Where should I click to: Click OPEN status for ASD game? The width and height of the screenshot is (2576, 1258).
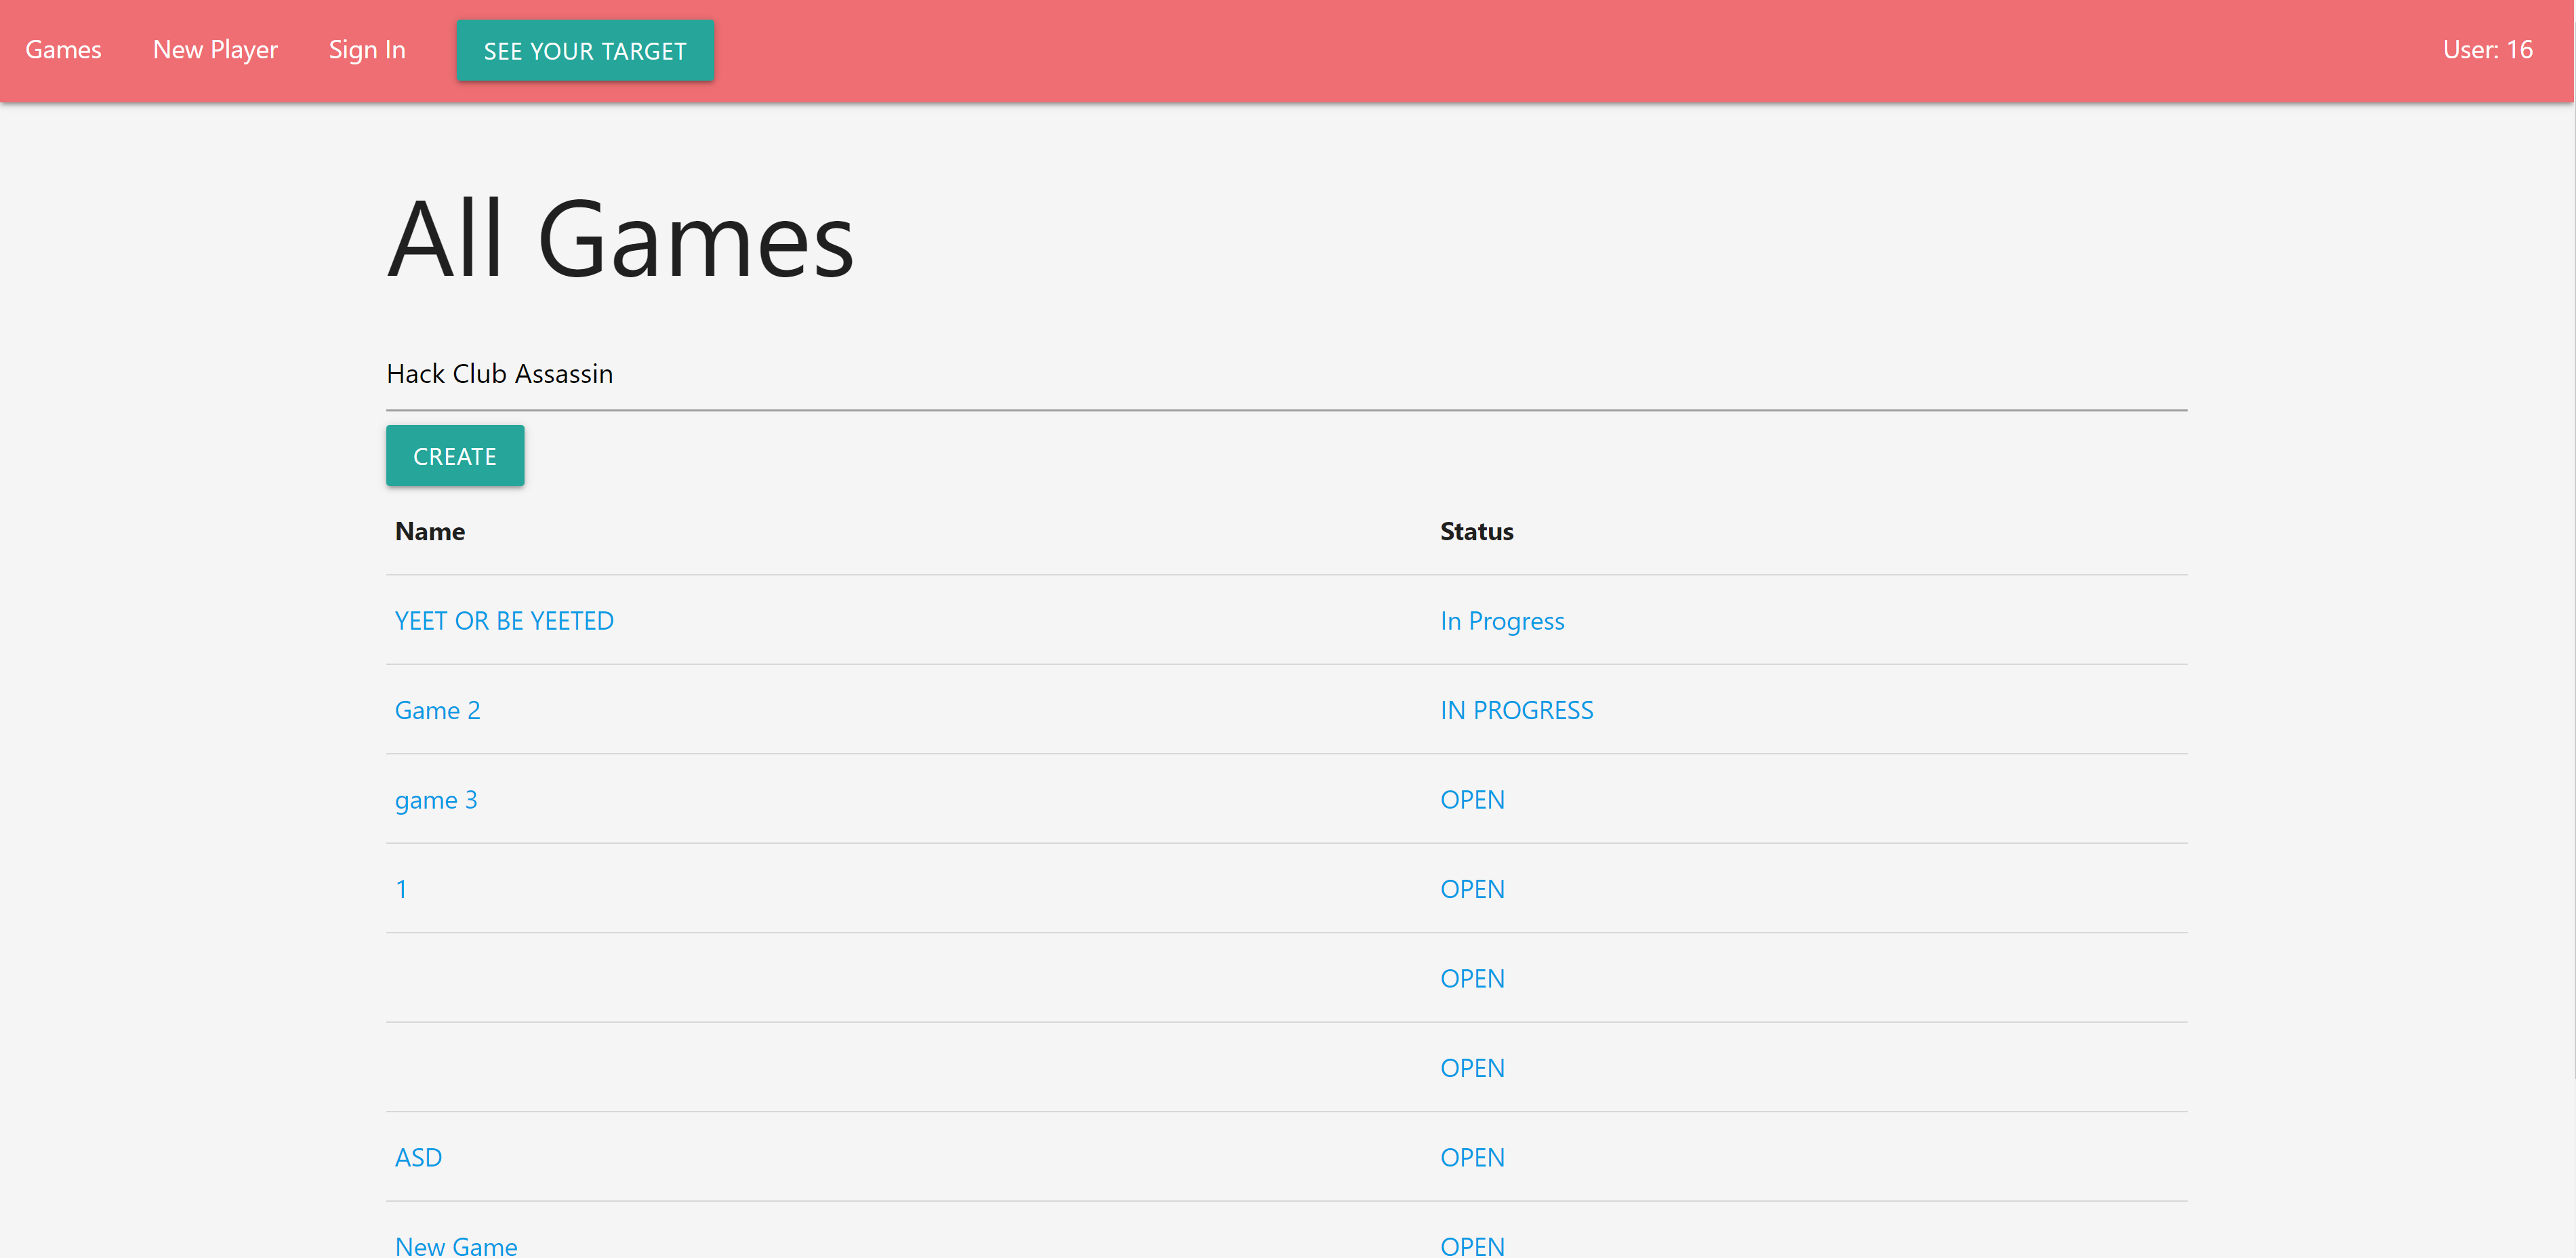pyautogui.click(x=1471, y=1157)
